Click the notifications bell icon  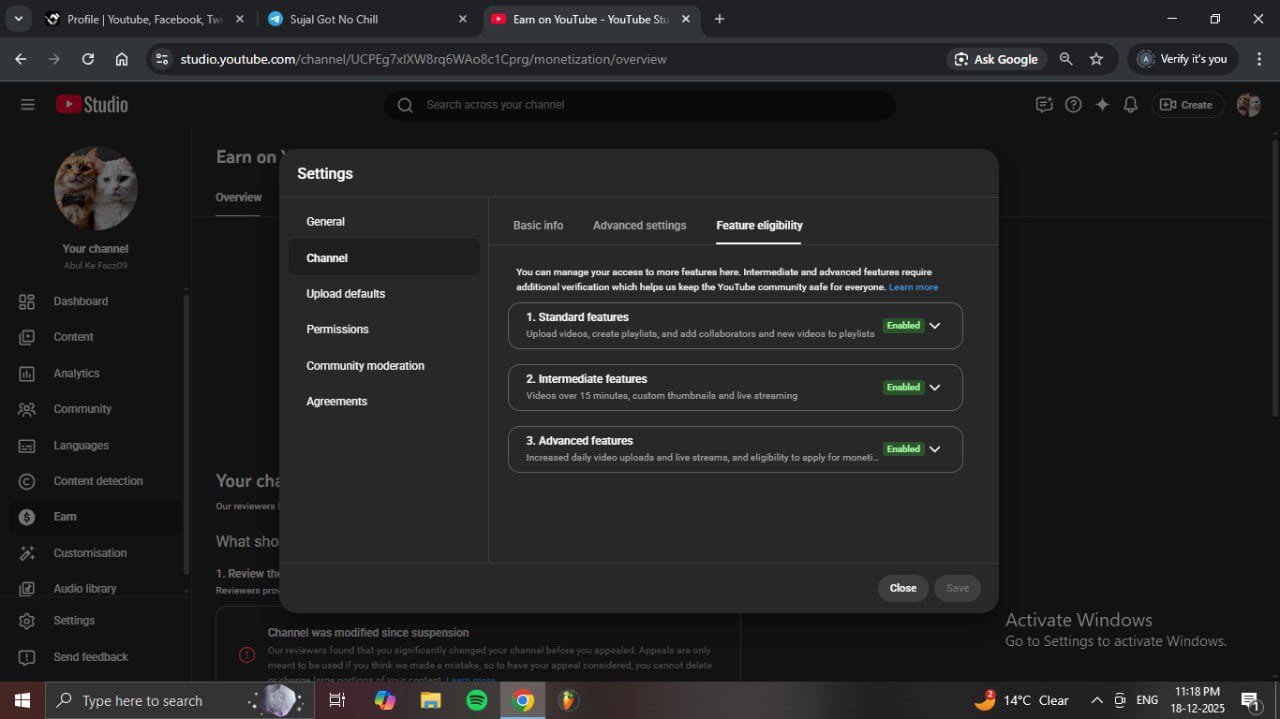pos(1131,105)
